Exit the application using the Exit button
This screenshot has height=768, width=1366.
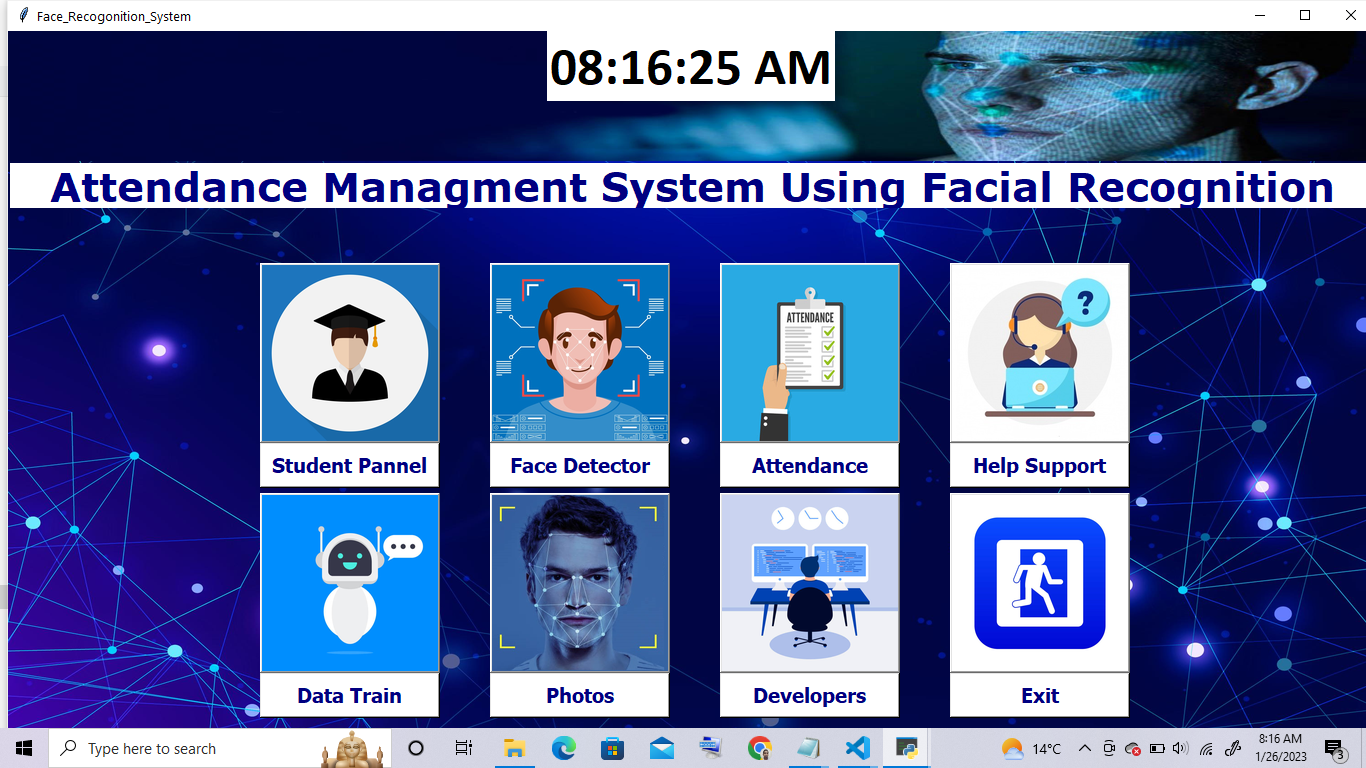click(1038, 695)
